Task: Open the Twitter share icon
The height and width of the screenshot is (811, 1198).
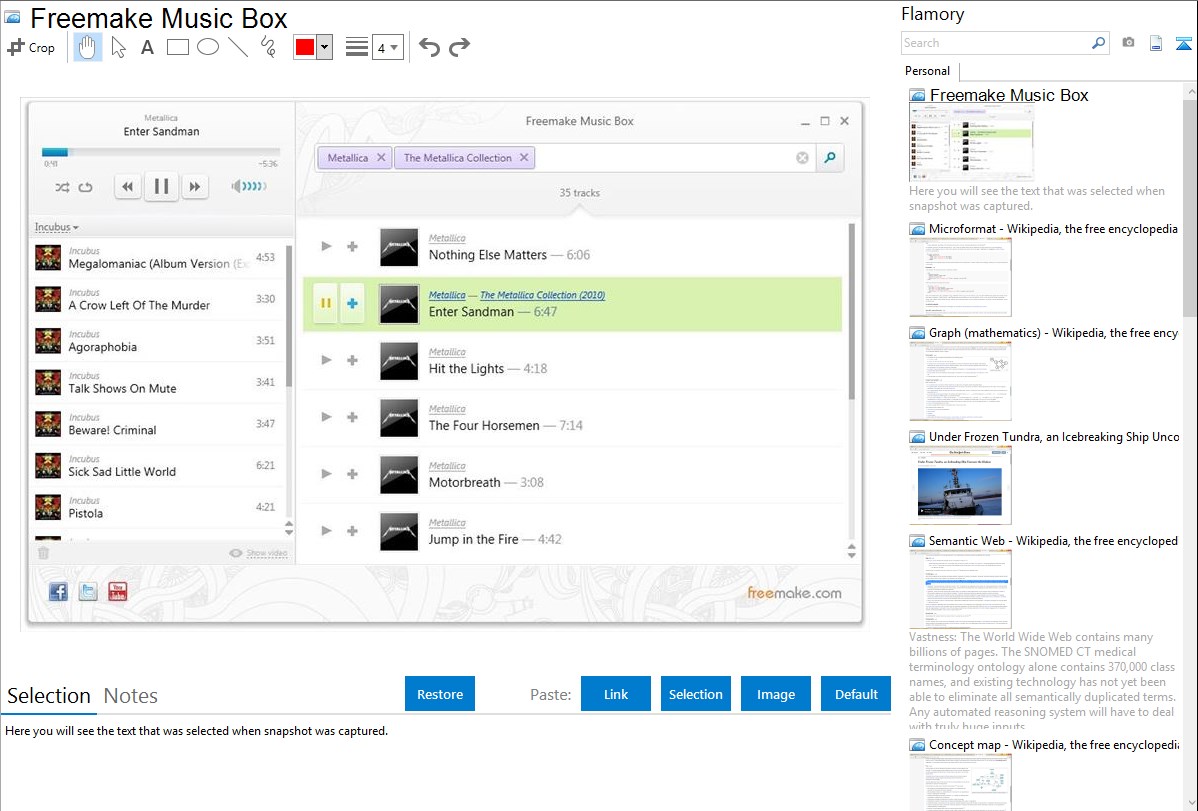Action: point(88,591)
